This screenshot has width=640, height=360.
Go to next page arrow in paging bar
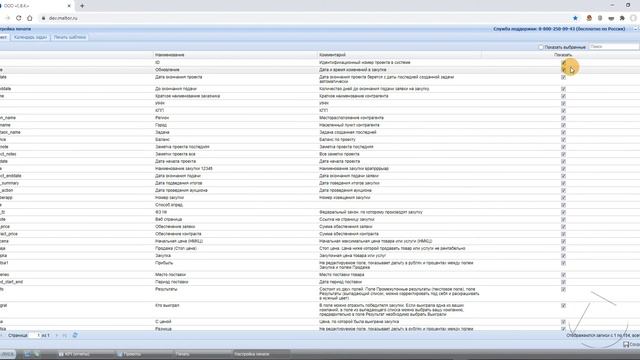click(x=57, y=335)
